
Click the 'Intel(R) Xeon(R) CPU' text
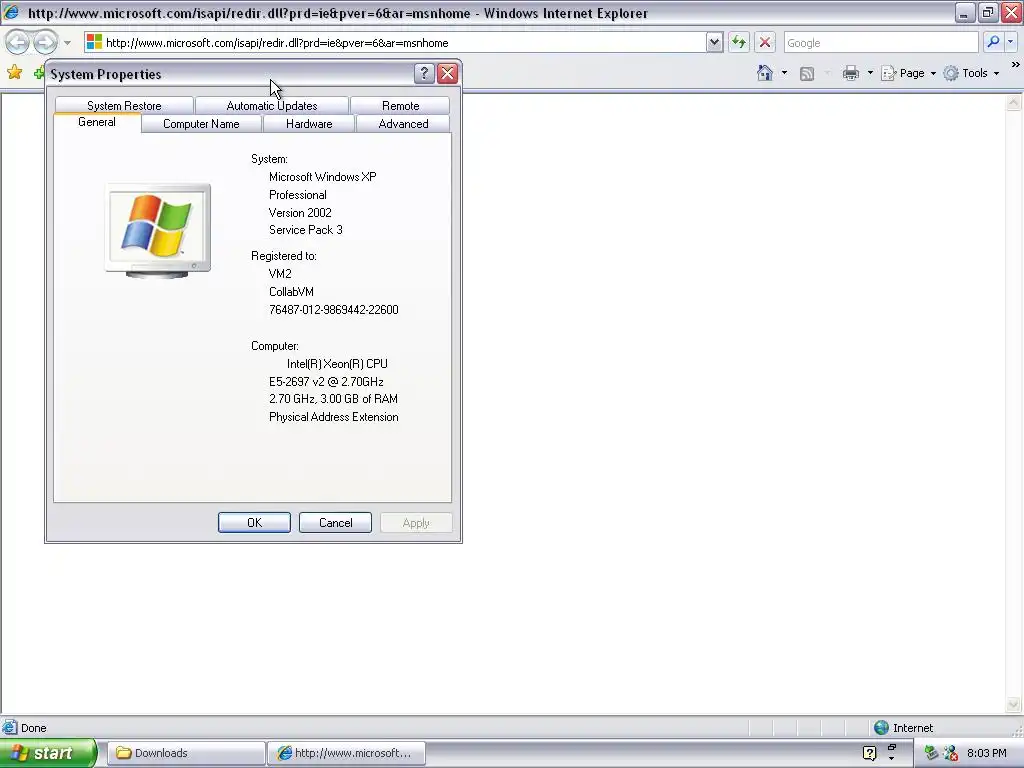pos(337,364)
